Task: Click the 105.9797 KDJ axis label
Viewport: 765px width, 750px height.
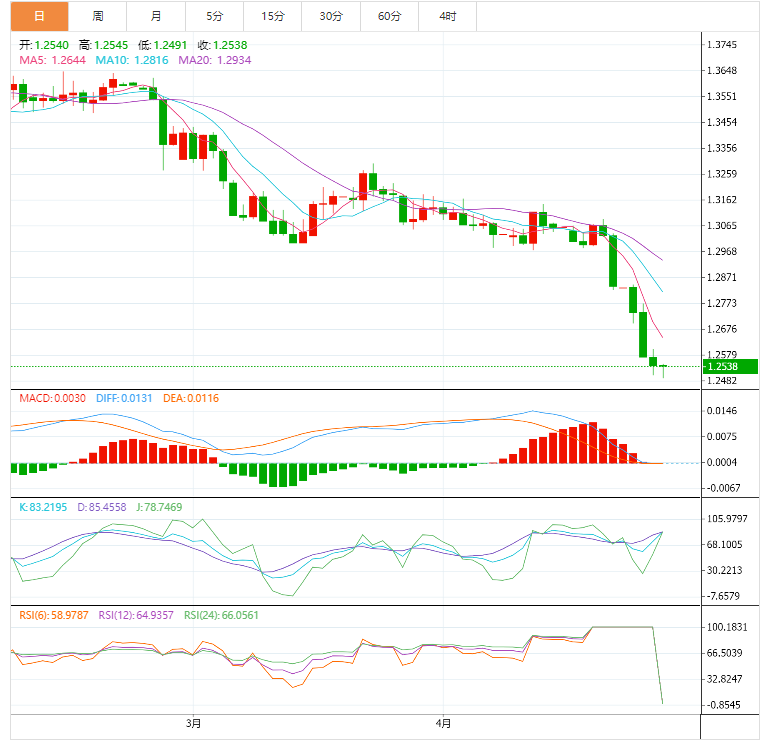Action: [x=727, y=519]
